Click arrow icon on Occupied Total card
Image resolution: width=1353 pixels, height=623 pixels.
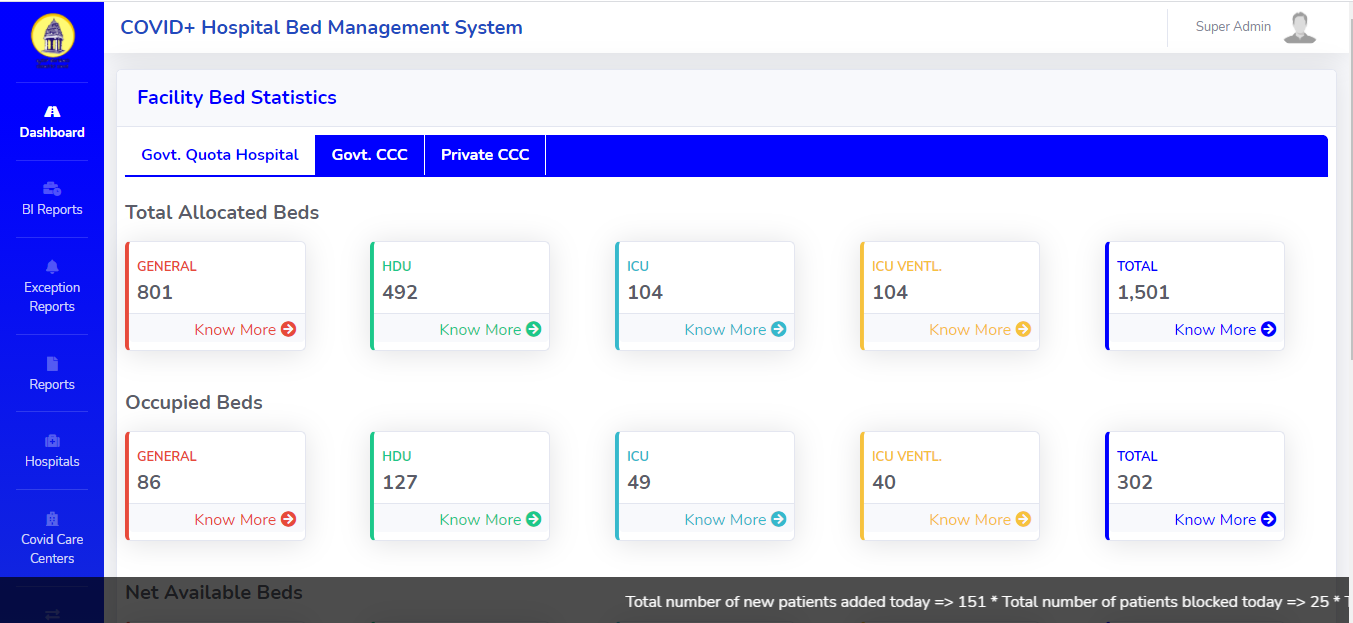click(x=1268, y=519)
